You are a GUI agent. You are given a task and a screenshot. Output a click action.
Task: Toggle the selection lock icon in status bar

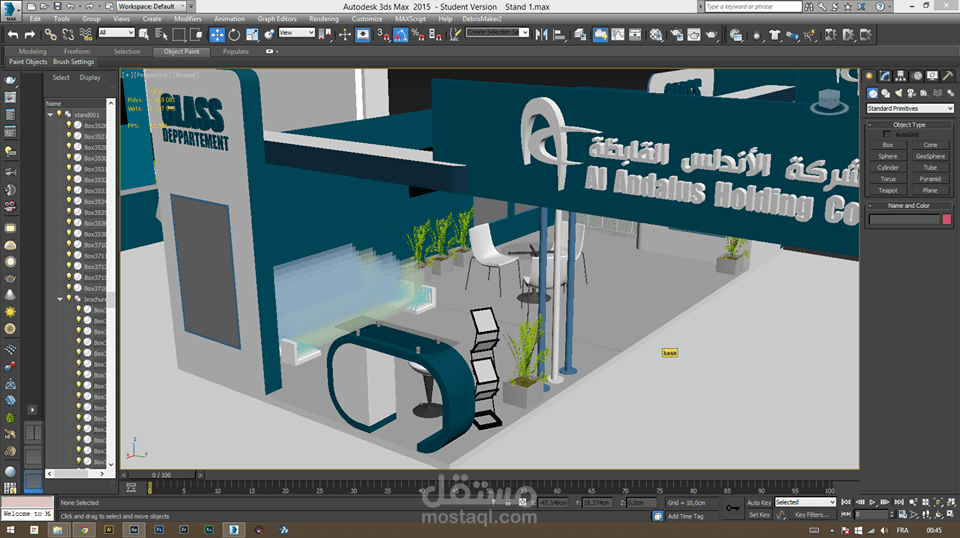point(508,503)
